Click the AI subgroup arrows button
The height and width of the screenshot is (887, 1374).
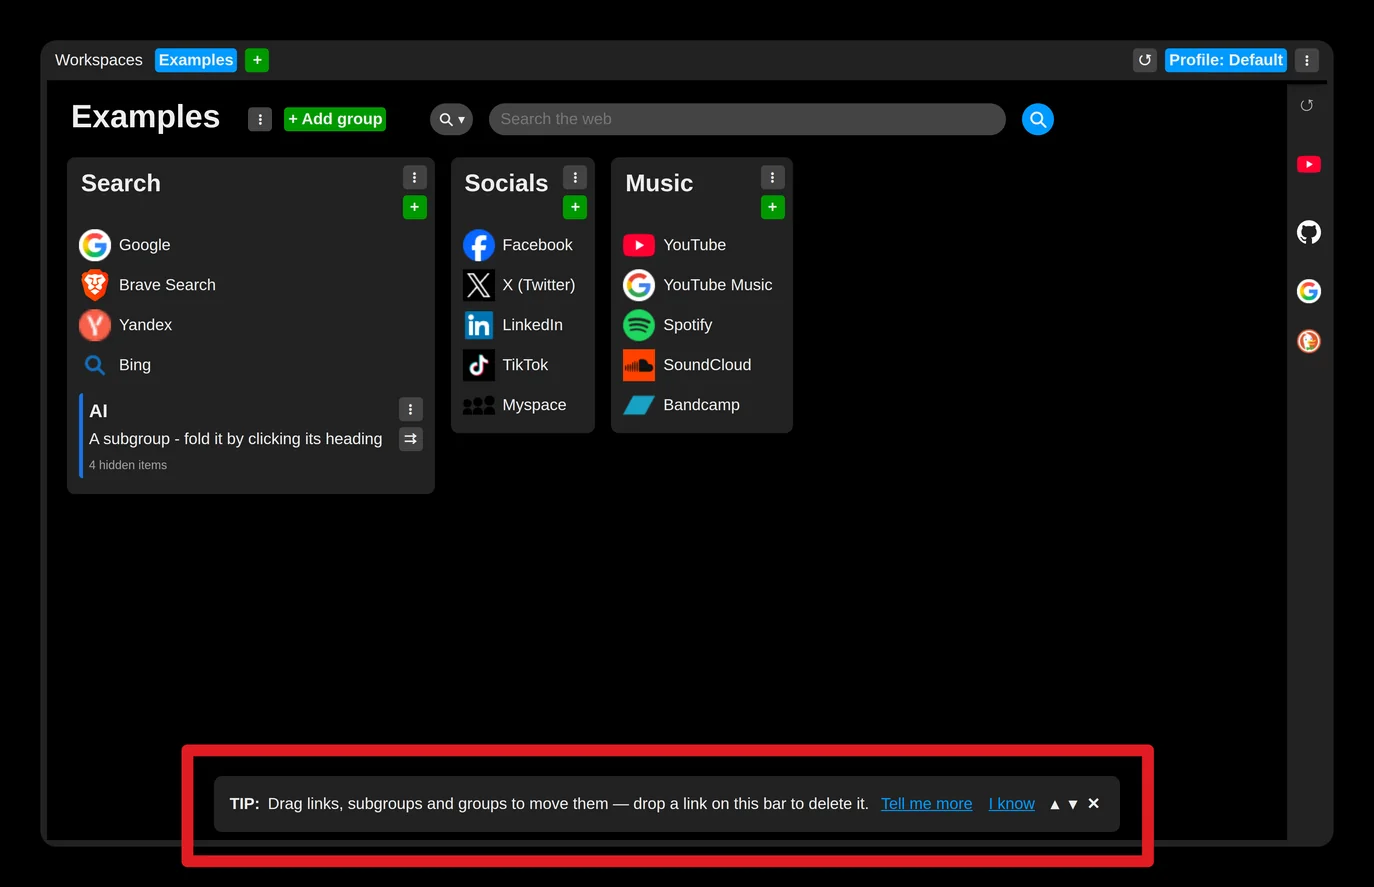click(411, 439)
